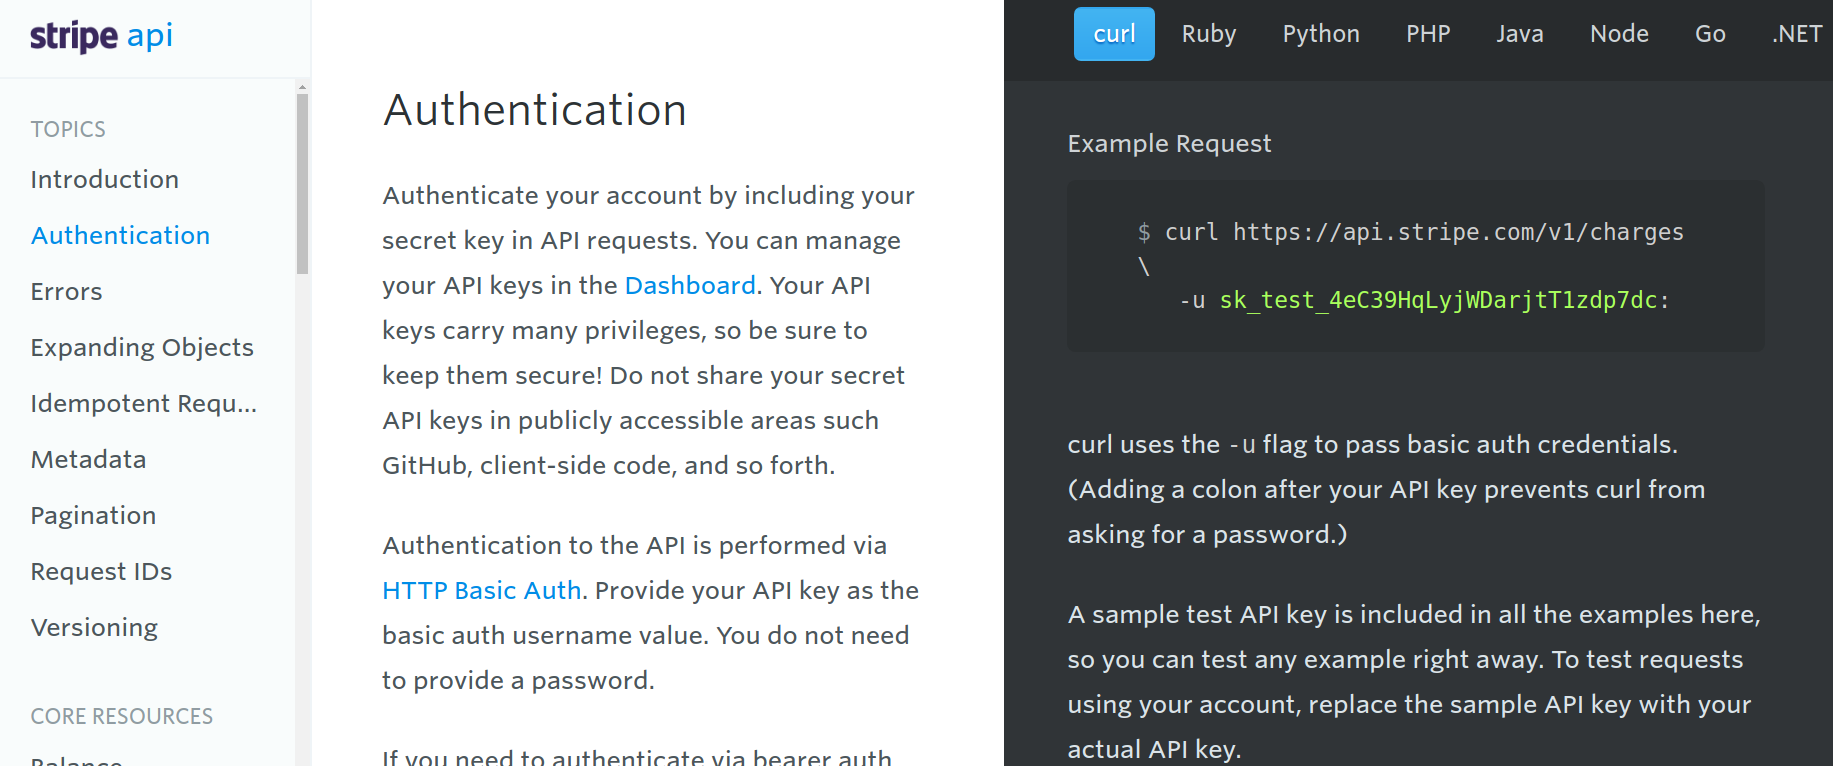Switch to the Python code tab
This screenshot has height=766, width=1833.
pyautogui.click(x=1321, y=34)
